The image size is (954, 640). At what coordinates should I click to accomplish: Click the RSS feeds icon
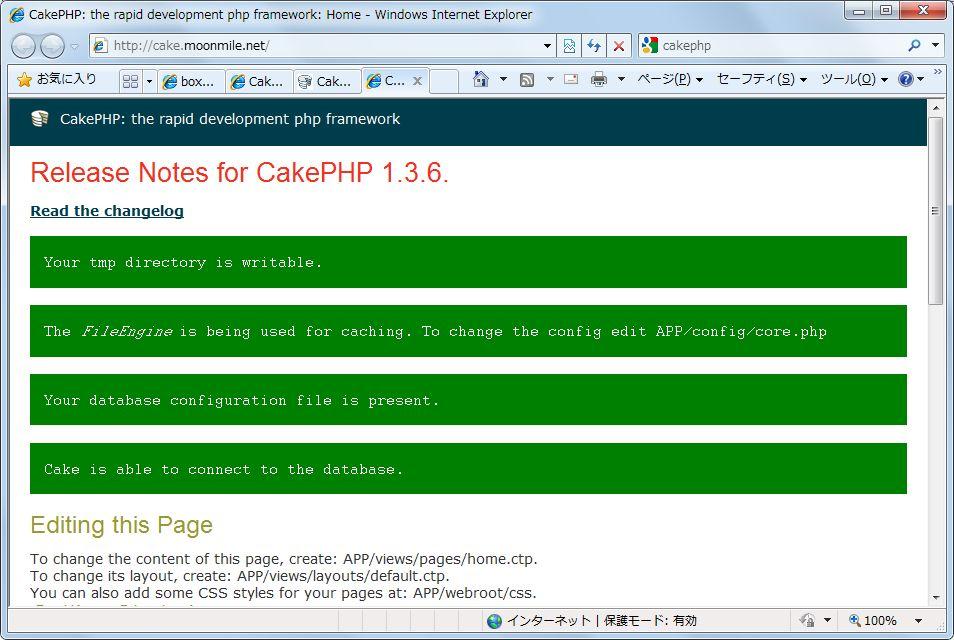click(527, 80)
